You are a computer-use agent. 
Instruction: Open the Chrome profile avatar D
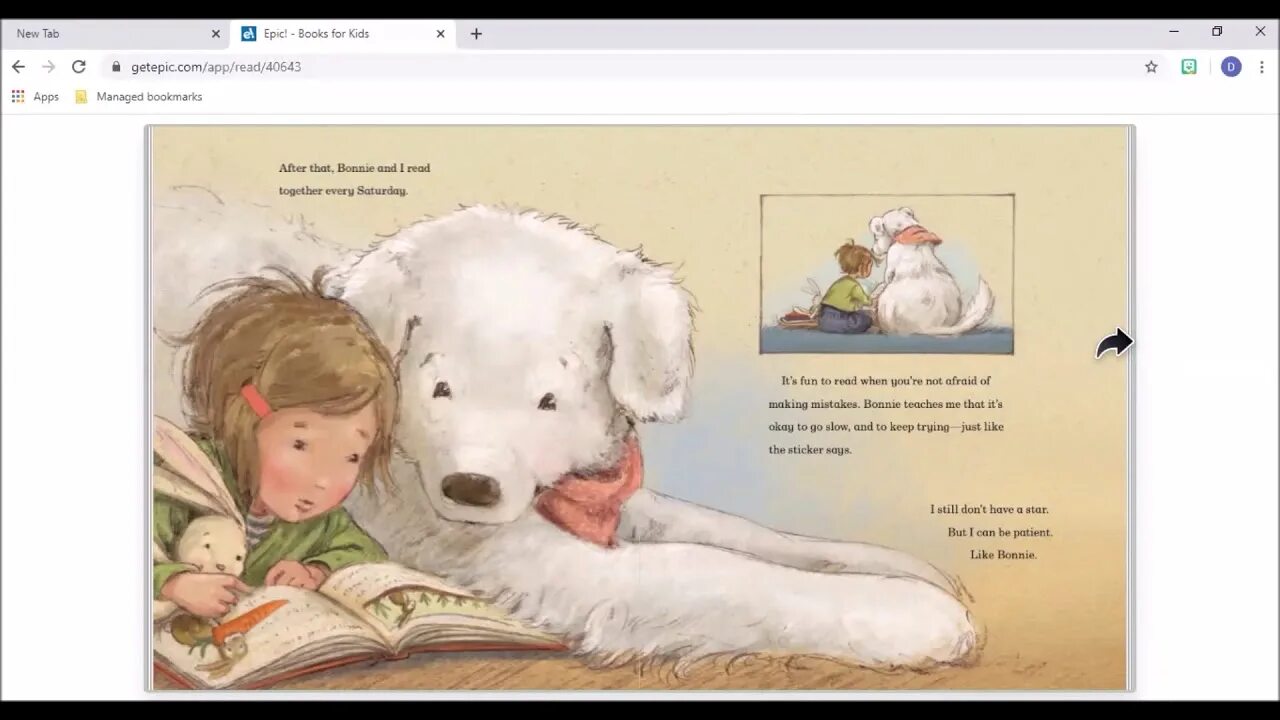(1231, 67)
